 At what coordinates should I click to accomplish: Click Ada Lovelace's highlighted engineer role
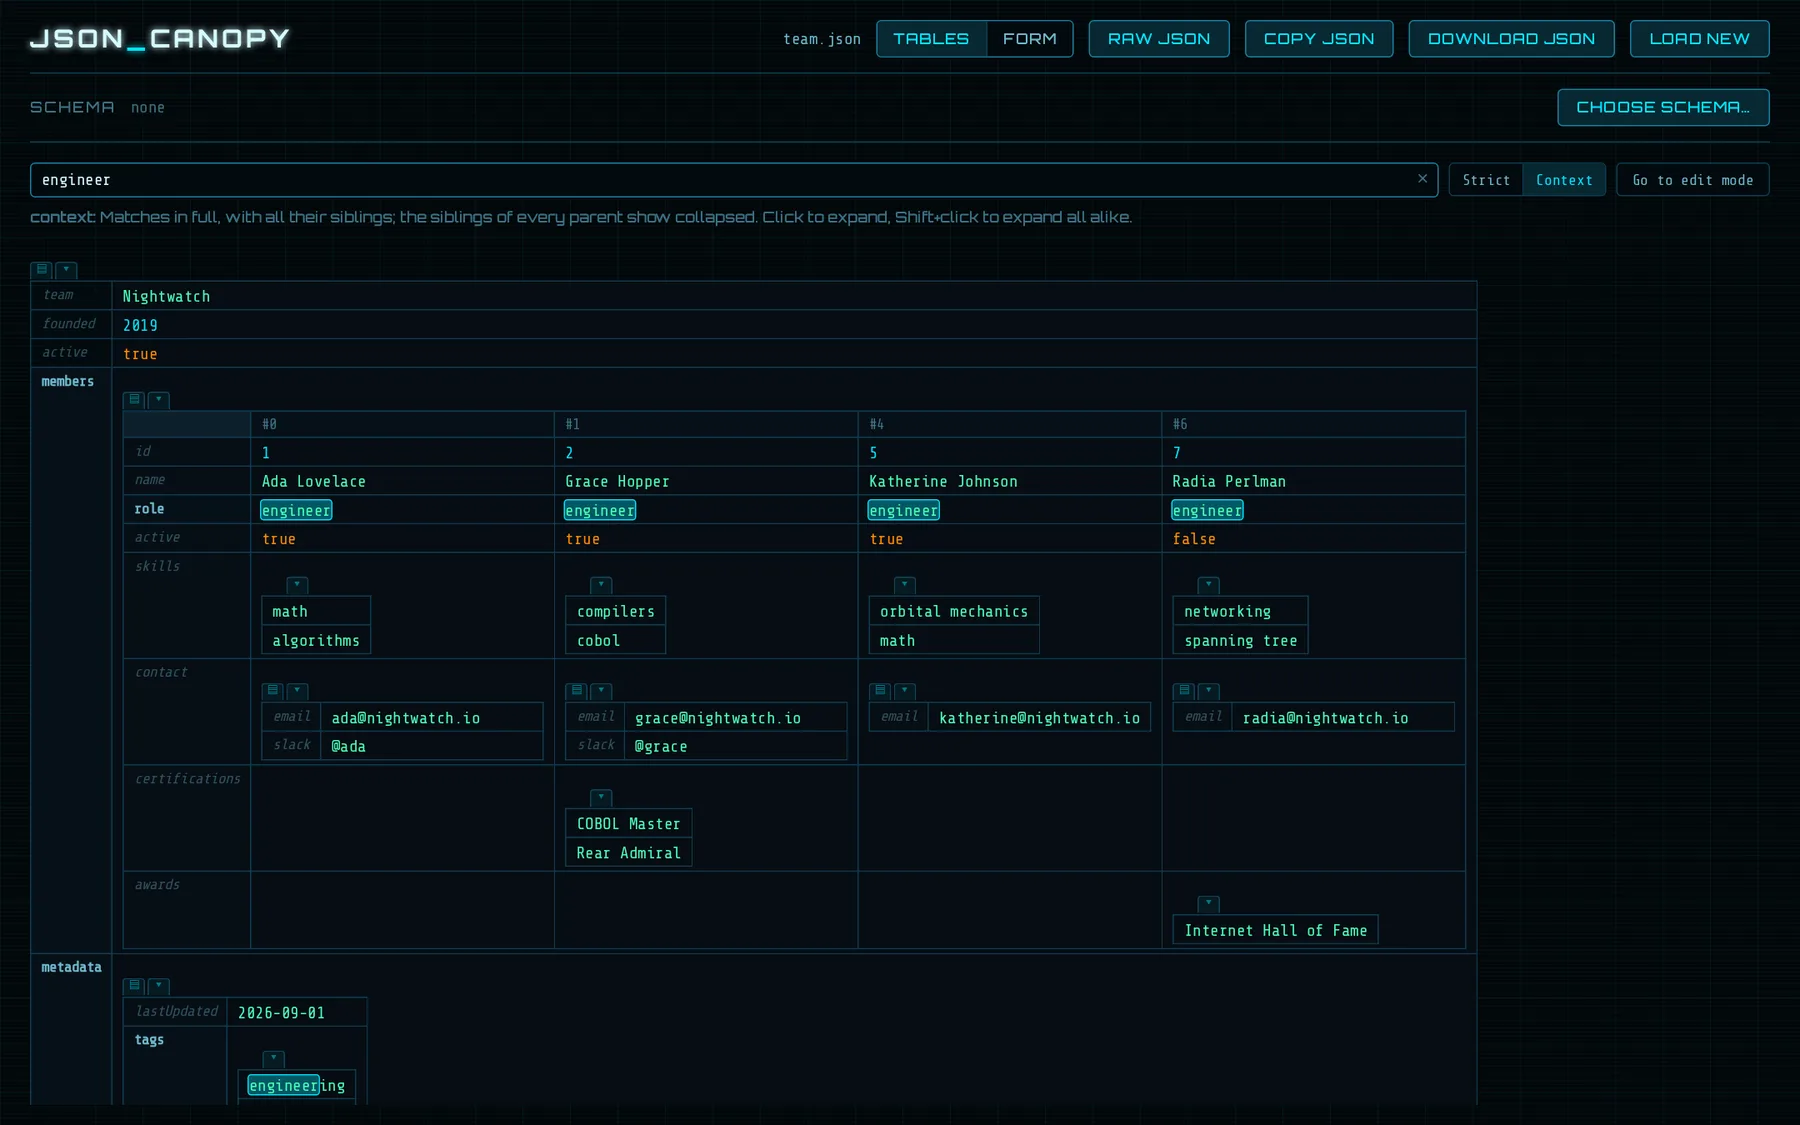tap(296, 510)
